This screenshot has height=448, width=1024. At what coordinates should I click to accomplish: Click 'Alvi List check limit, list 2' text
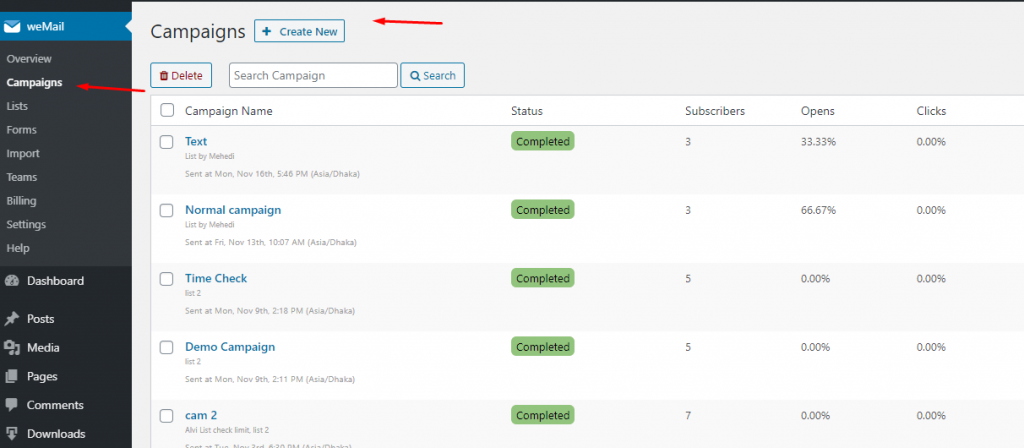pyautogui.click(x=227, y=430)
